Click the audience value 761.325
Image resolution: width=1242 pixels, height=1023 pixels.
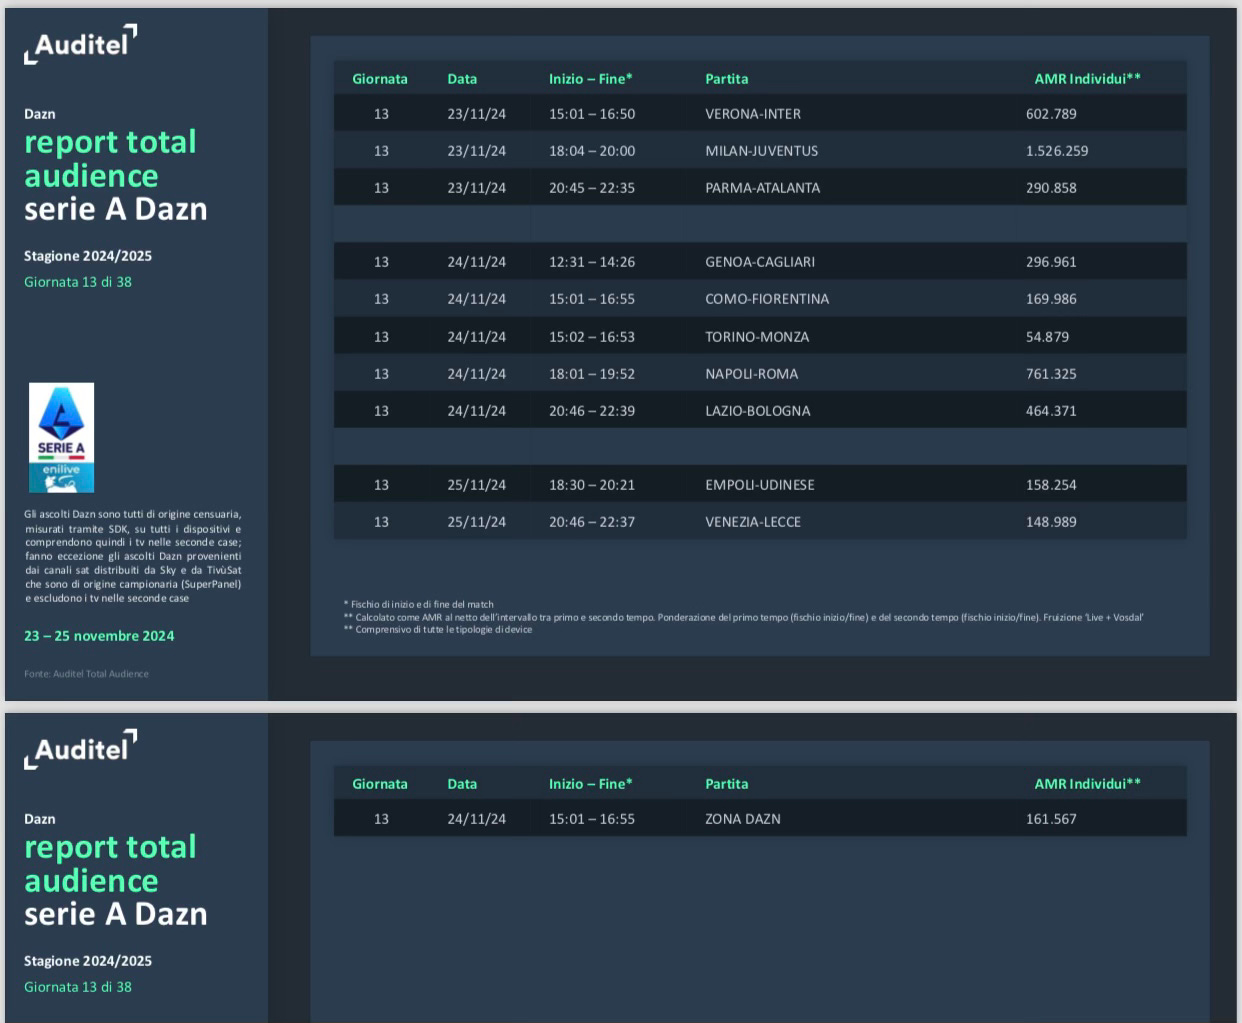(x=1051, y=374)
